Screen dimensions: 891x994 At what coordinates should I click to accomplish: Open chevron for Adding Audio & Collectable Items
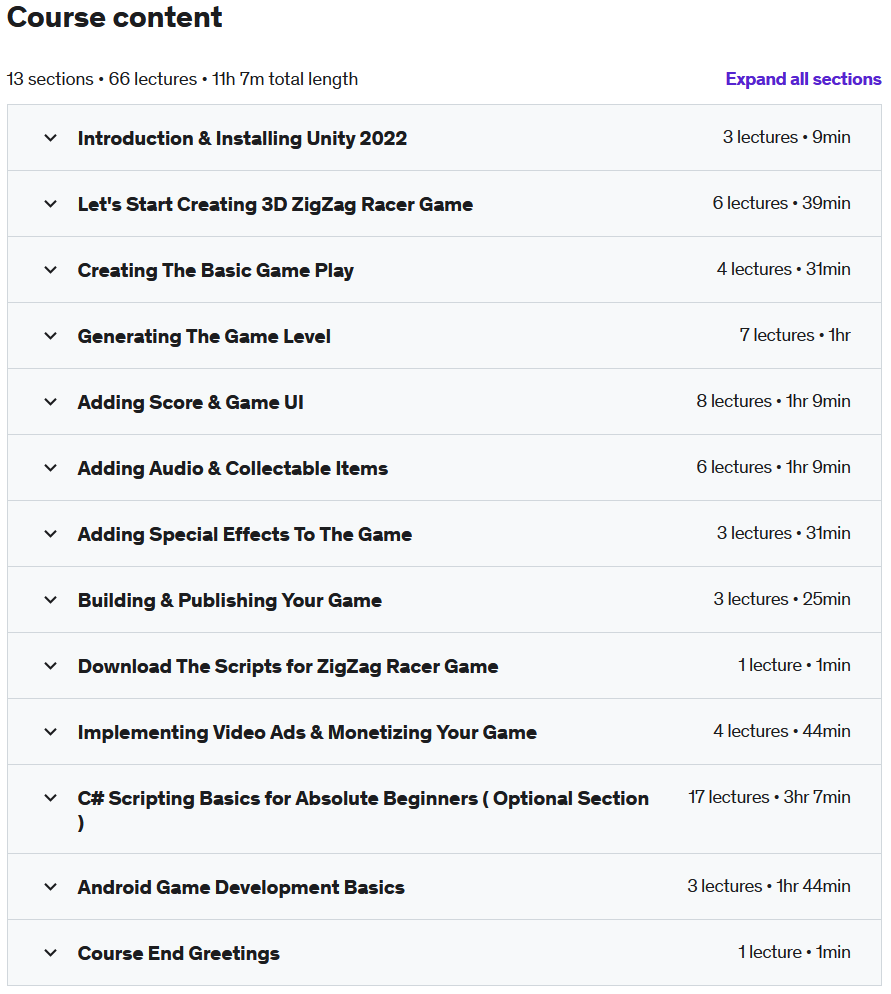[x=51, y=468]
